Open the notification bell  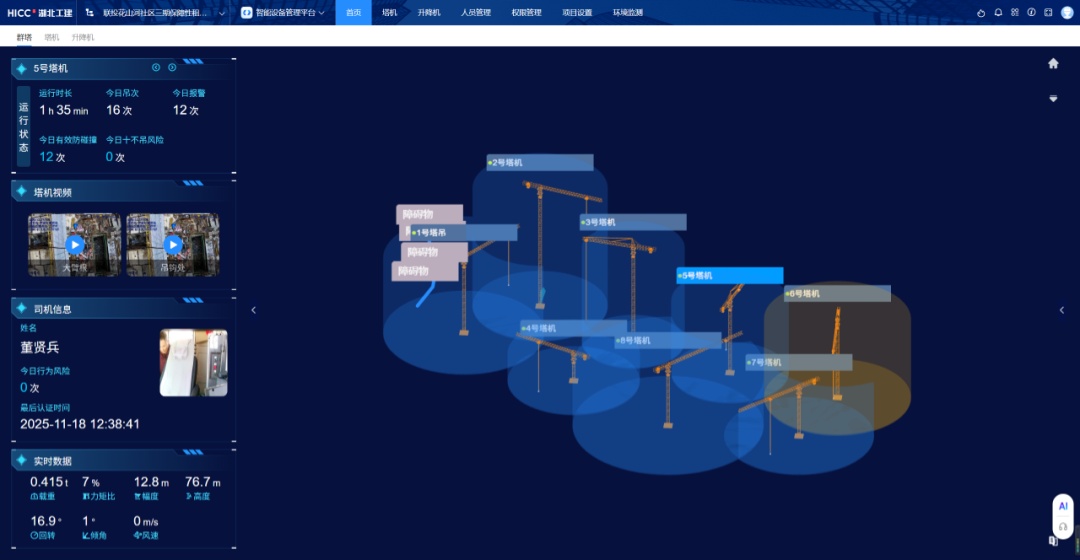click(998, 12)
